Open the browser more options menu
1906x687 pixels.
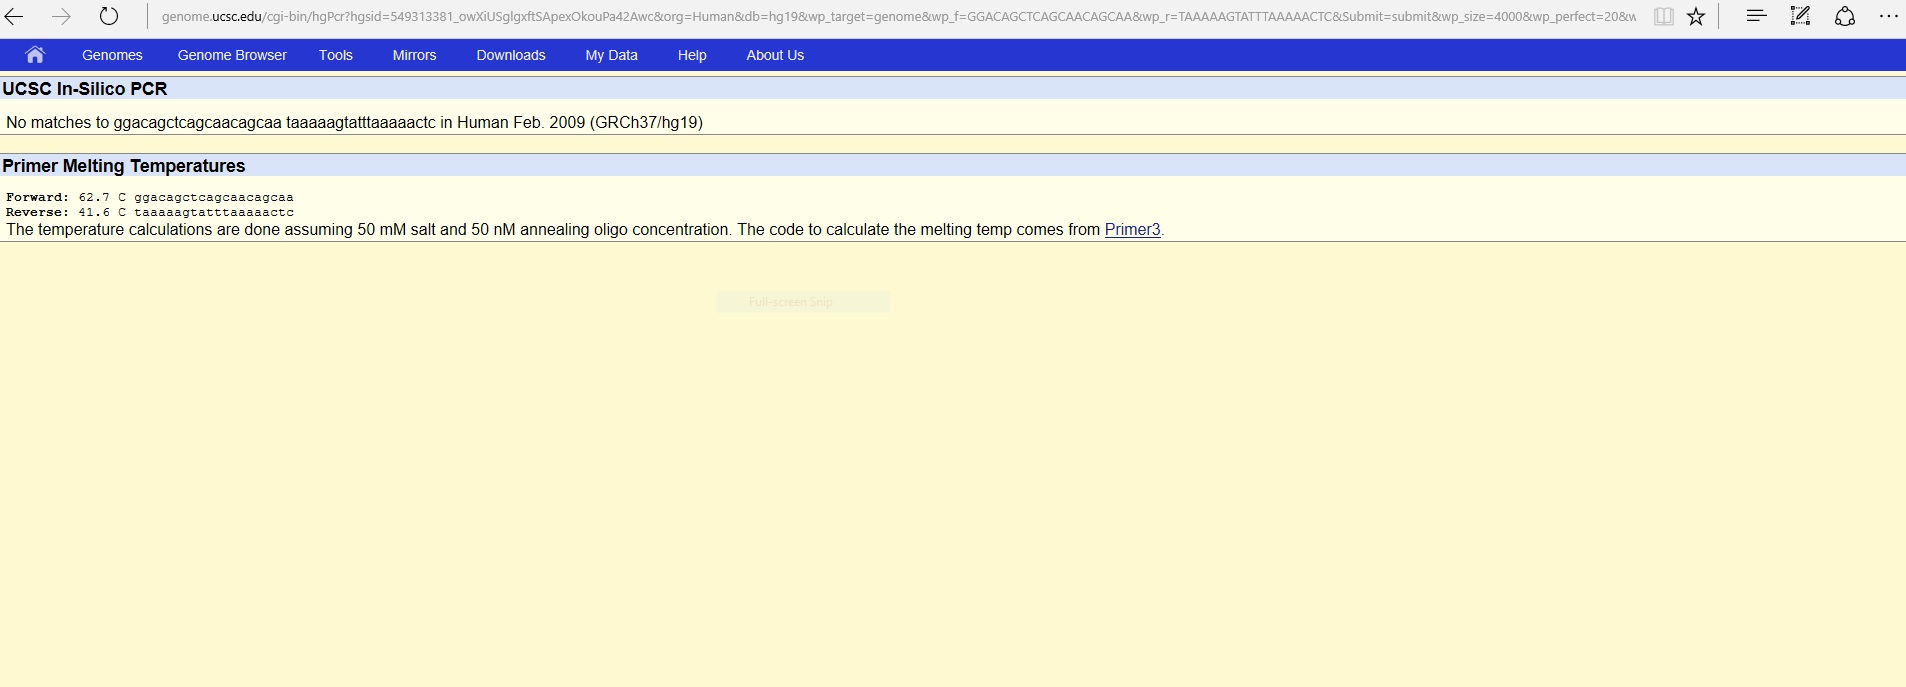pos(1888,16)
